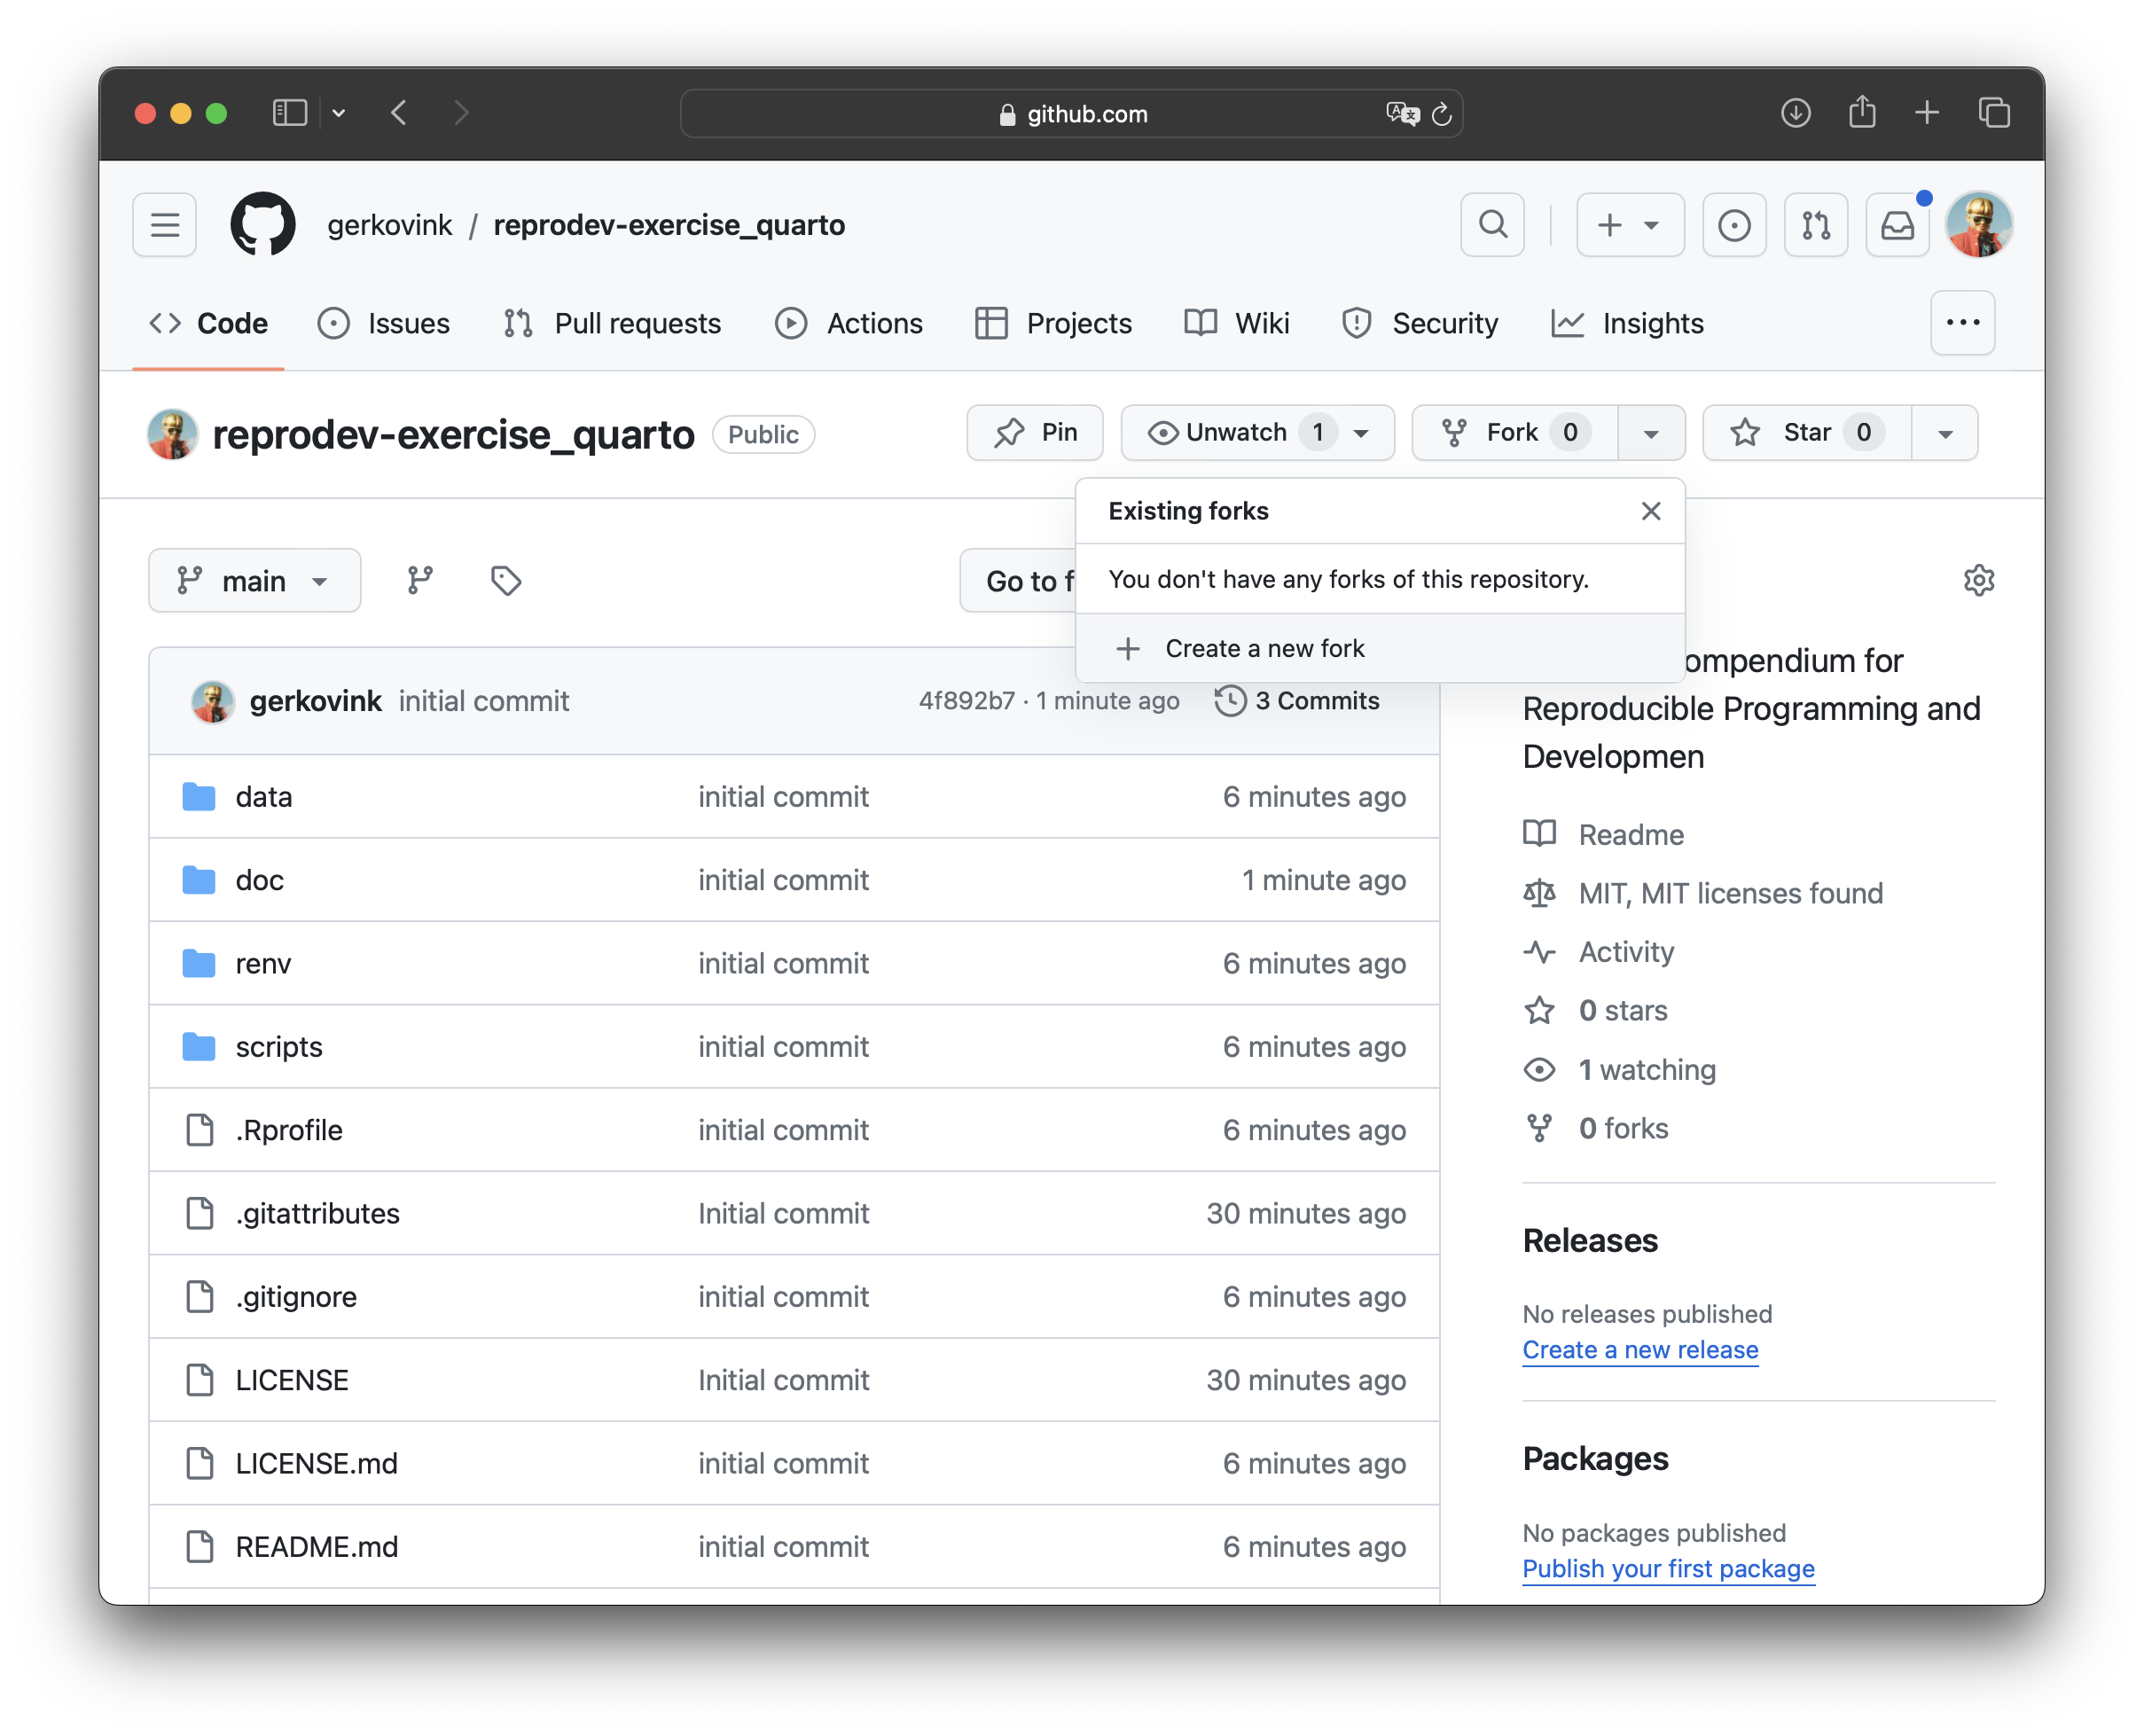This screenshot has width=2144, height=1736.
Task: Open the LICENSE.md file
Action: tap(317, 1463)
